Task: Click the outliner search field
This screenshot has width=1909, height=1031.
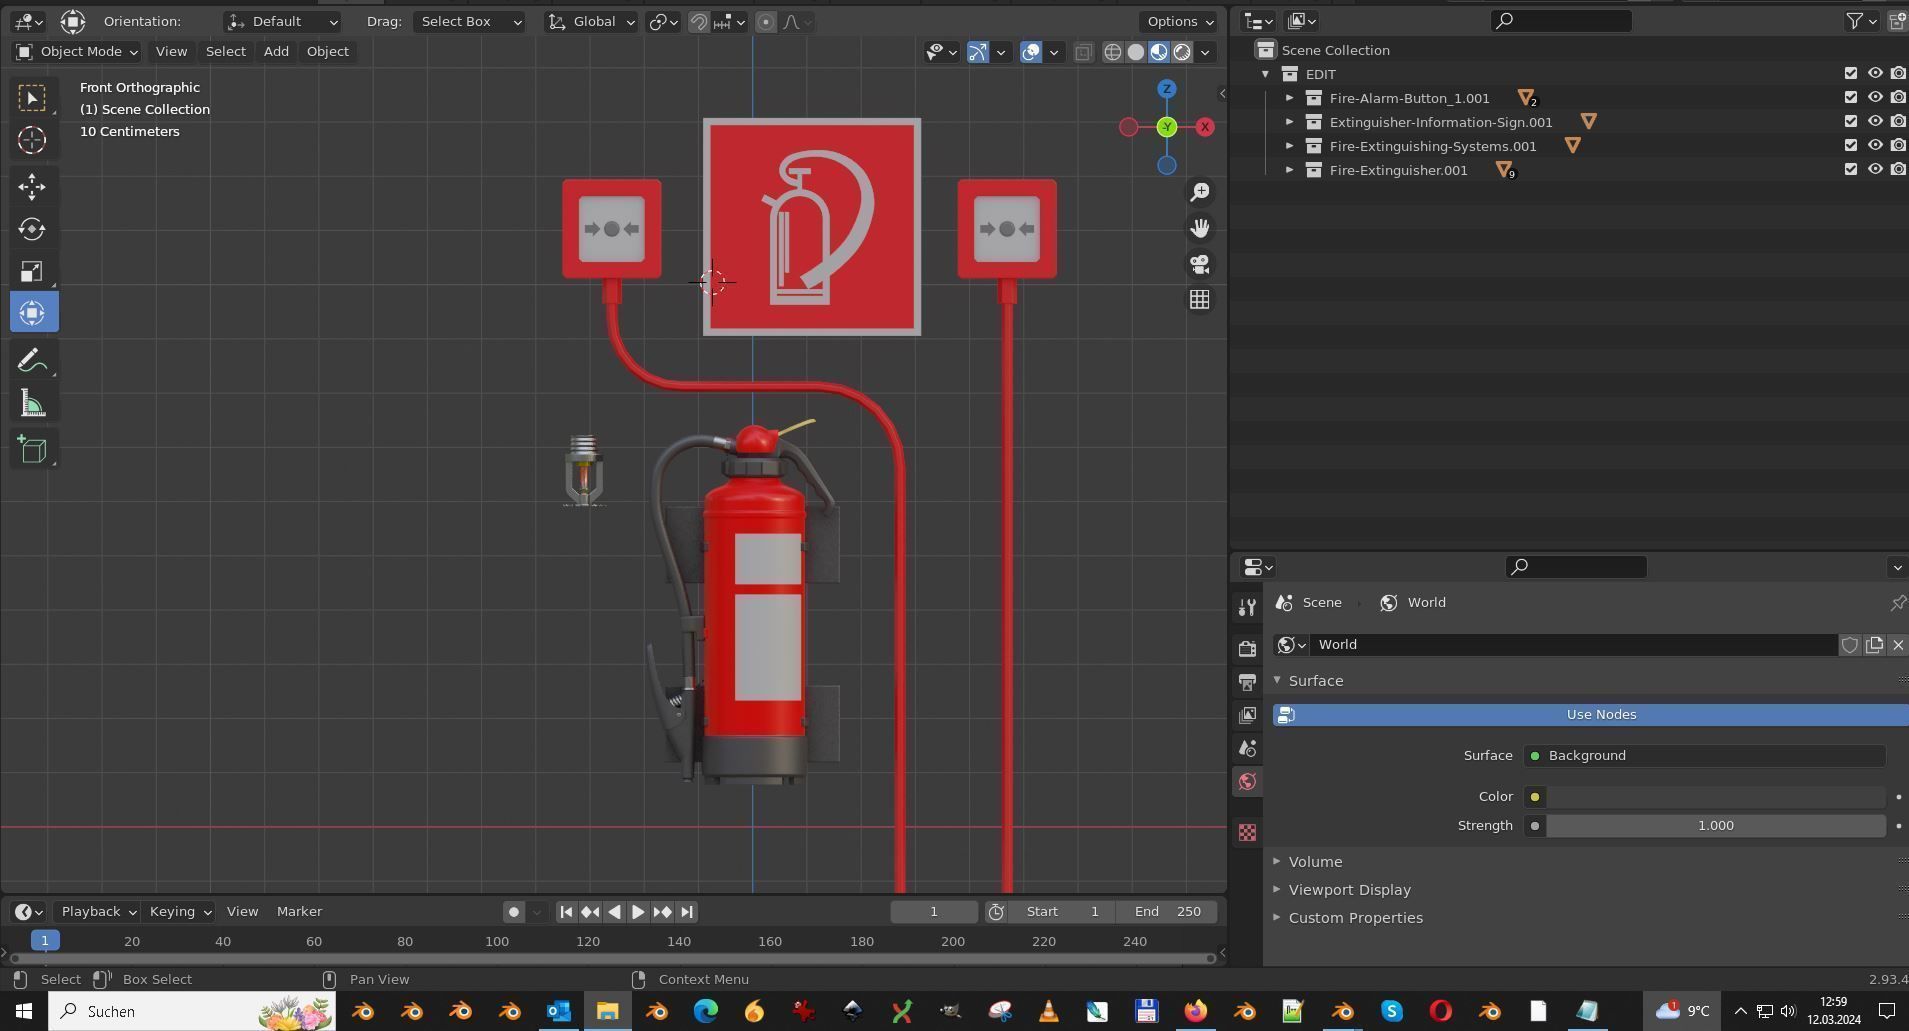Action: click(1561, 21)
